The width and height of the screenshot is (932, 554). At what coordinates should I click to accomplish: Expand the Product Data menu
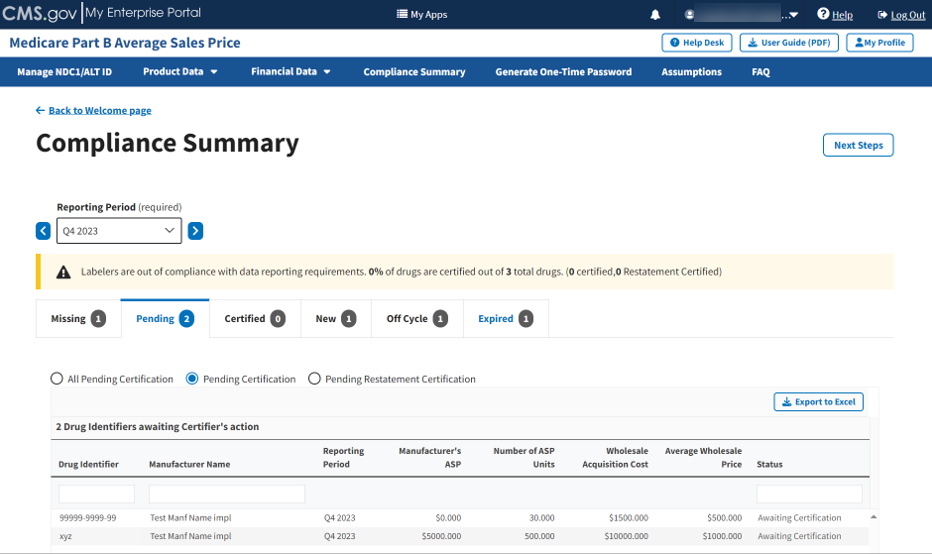tap(180, 72)
